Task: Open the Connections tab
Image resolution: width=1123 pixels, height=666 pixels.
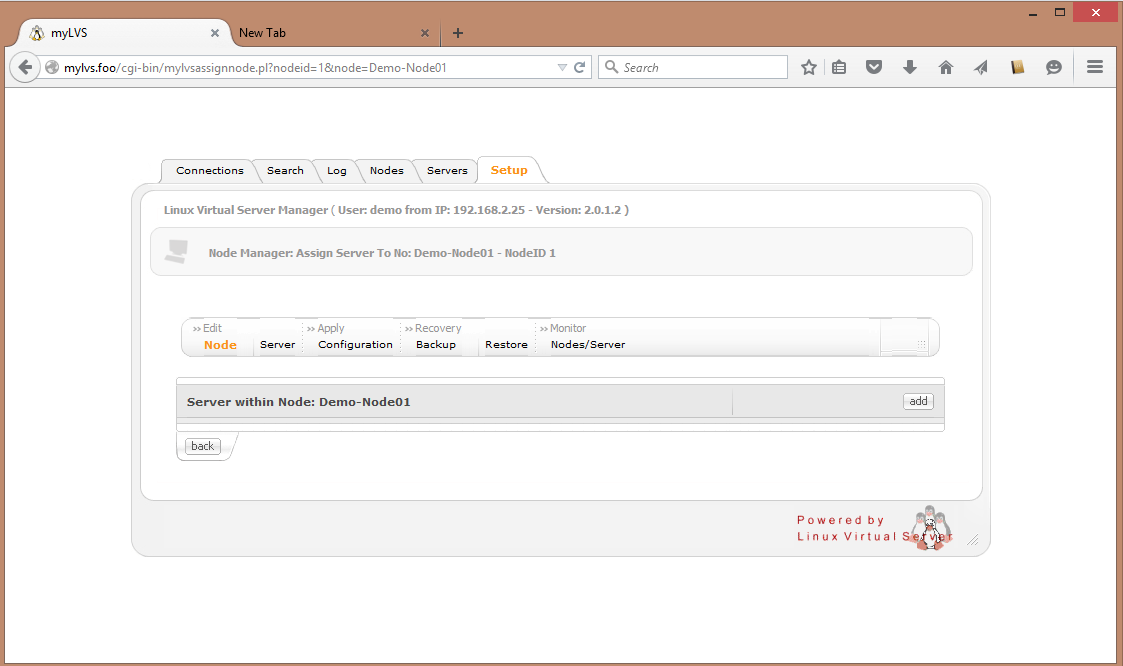Action: coord(209,171)
